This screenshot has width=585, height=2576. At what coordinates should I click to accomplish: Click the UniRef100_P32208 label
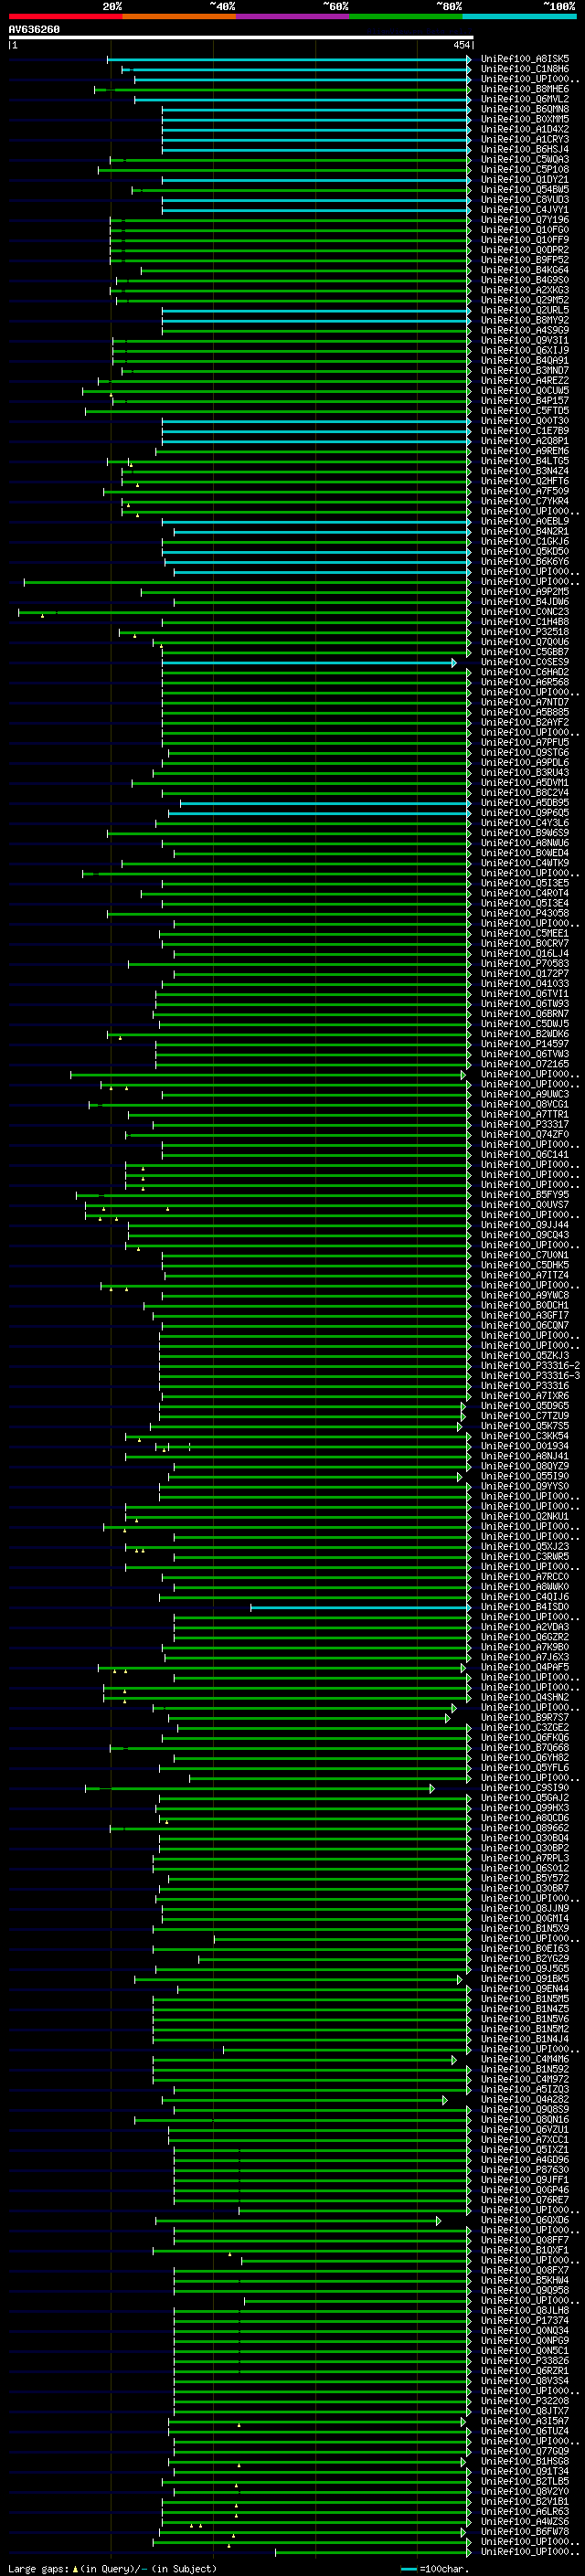click(x=525, y=2400)
